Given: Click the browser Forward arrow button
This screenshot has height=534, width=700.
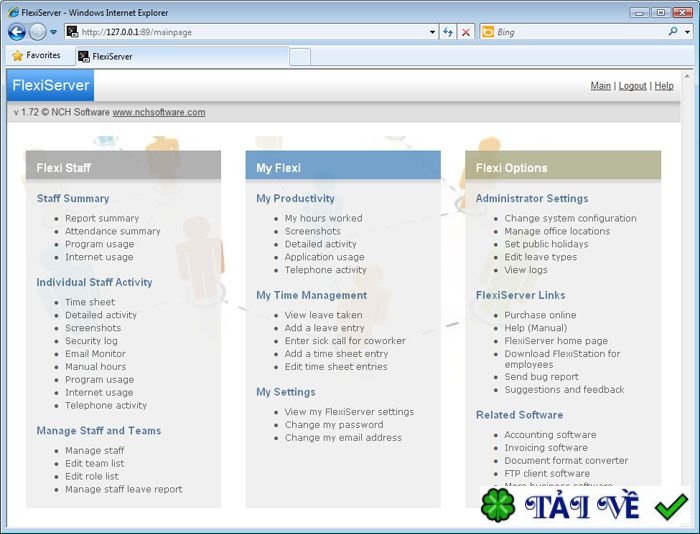Looking at the screenshot, I should pyautogui.click(x=38, y=32).
